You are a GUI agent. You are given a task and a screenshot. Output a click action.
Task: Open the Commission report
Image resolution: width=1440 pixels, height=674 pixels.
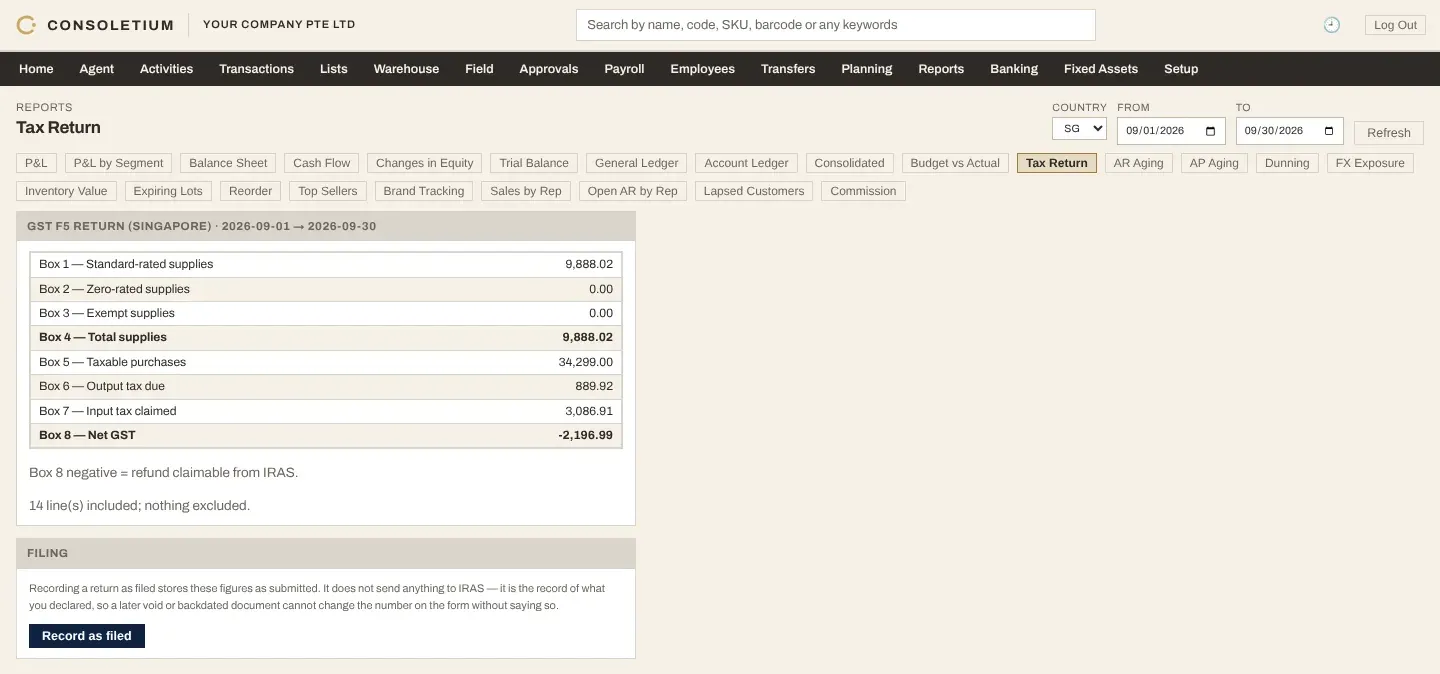863,191
